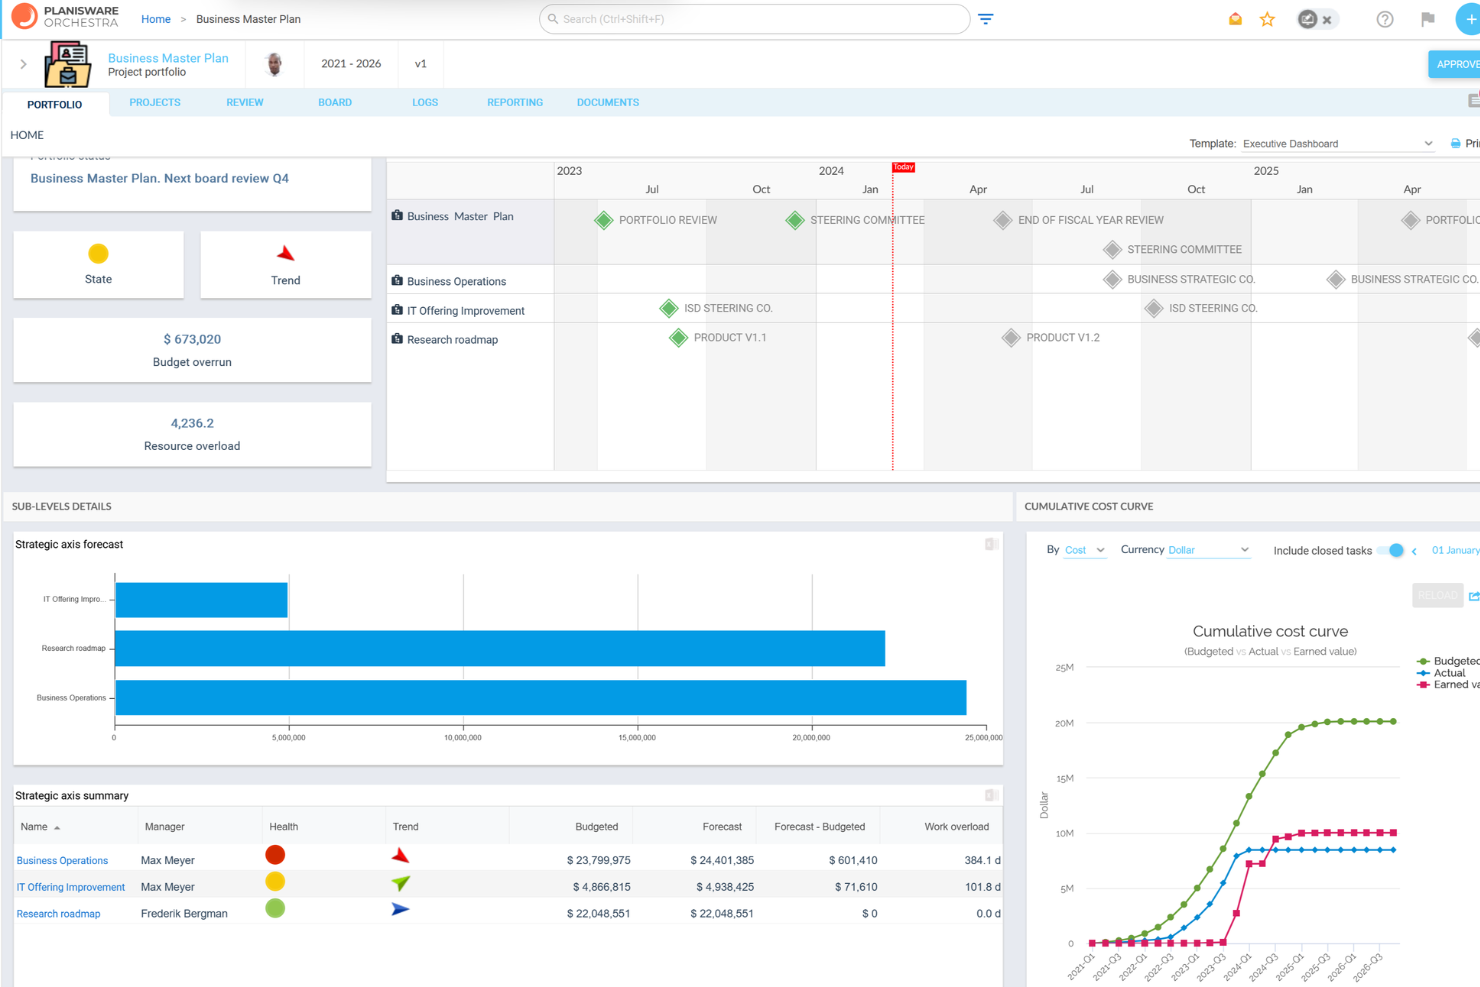Switch to the Portfolio tab
The image size is (1480, 987).
coord(55,104)
